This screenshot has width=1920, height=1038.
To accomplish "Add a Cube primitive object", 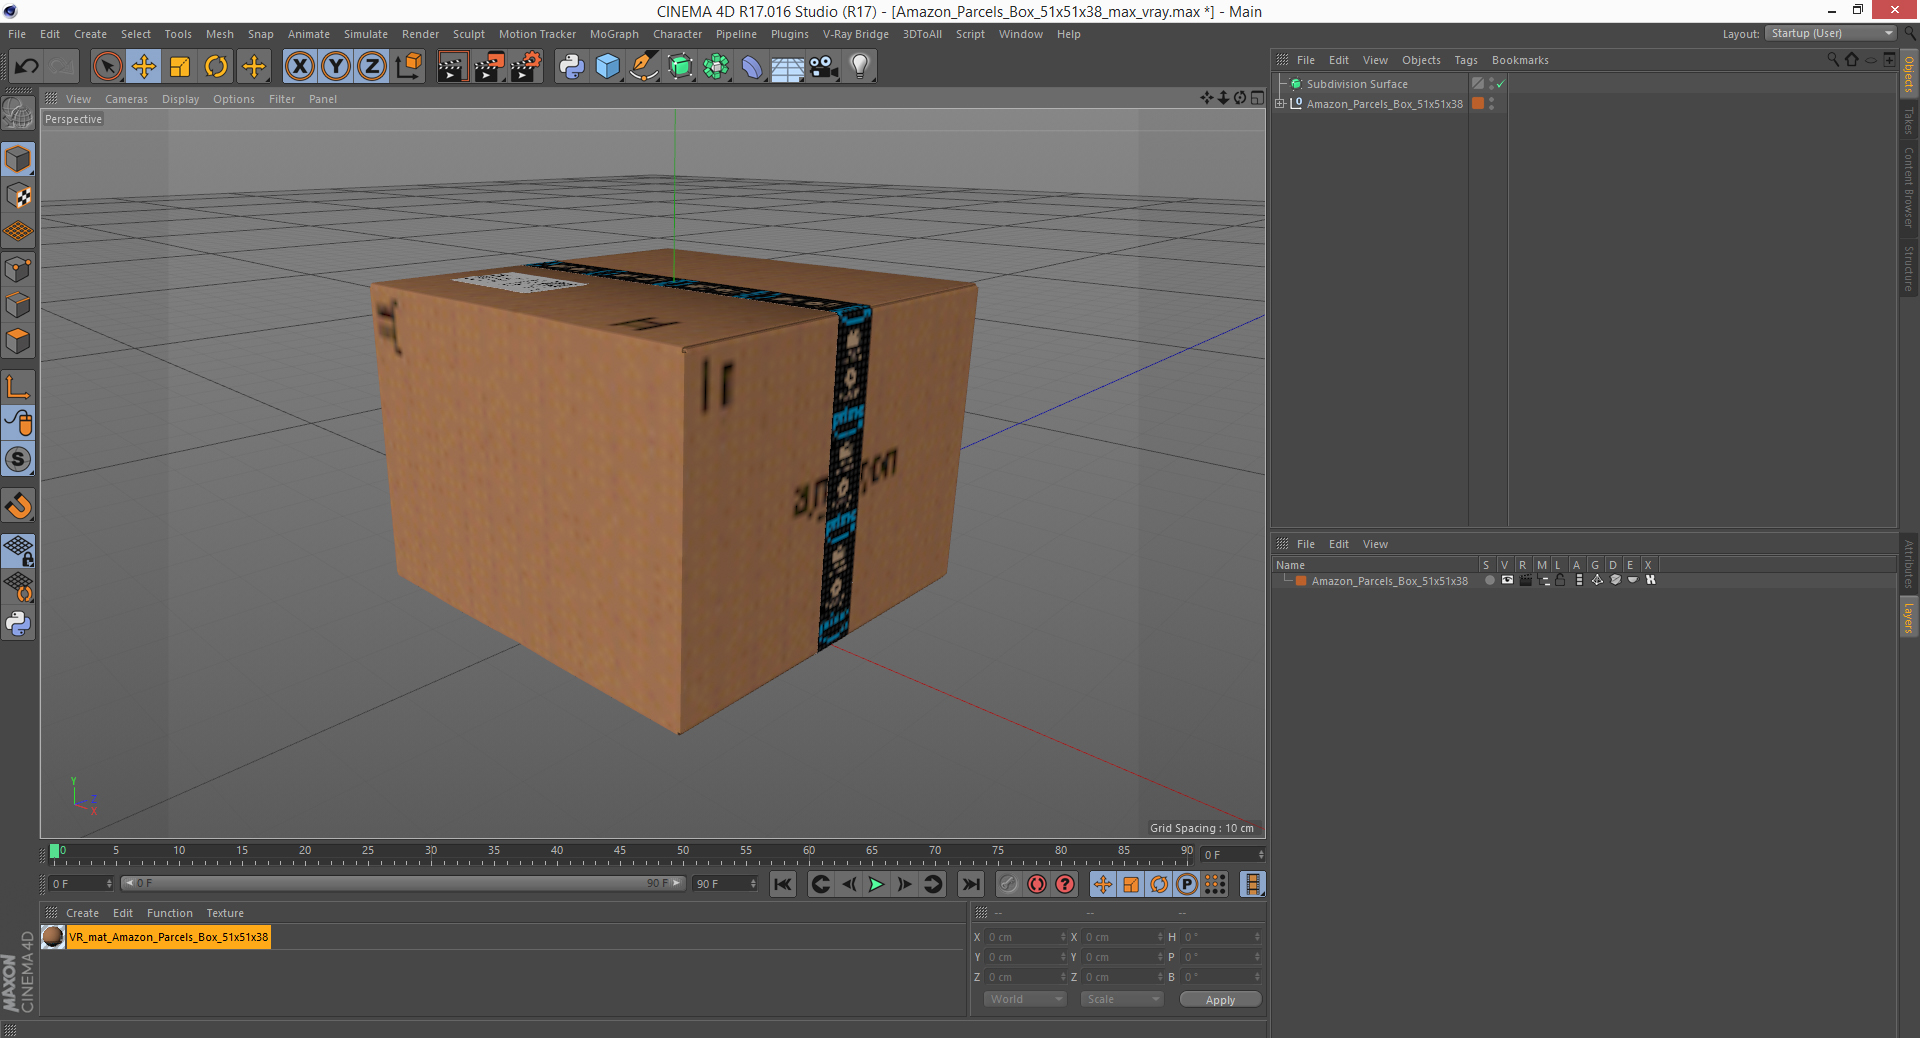I will [x=608, y=67].
